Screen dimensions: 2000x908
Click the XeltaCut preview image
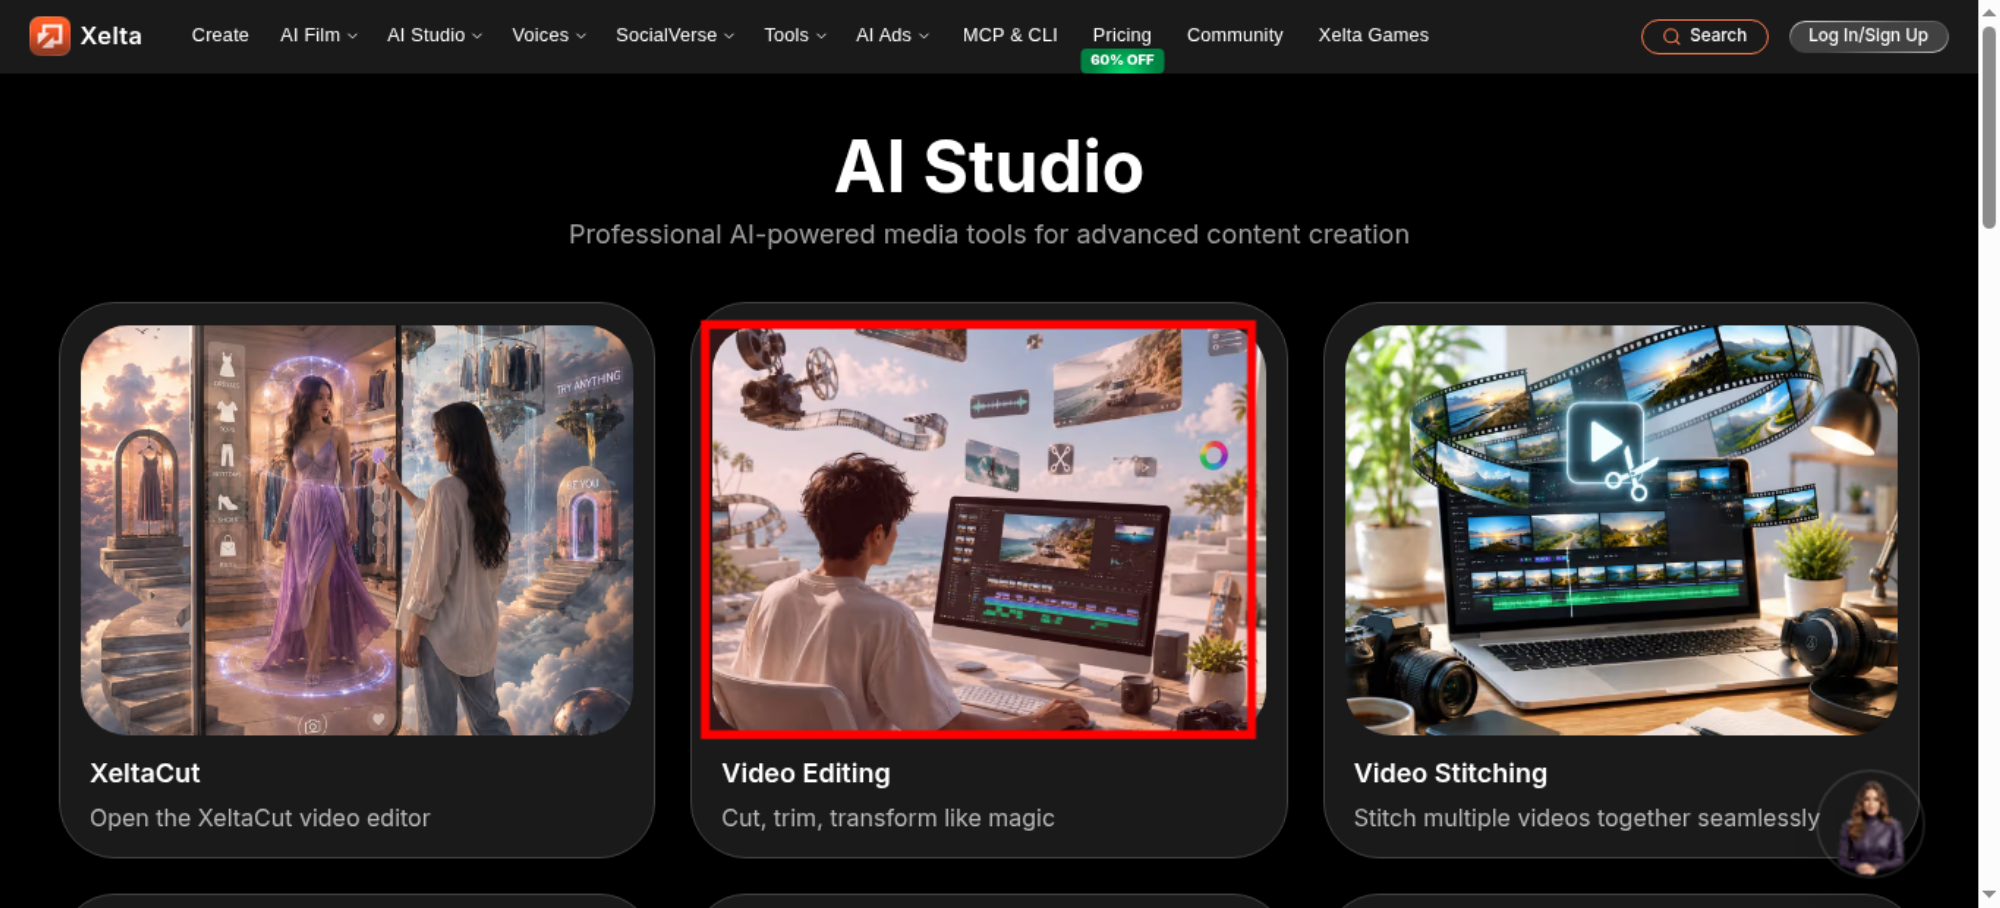357,530
